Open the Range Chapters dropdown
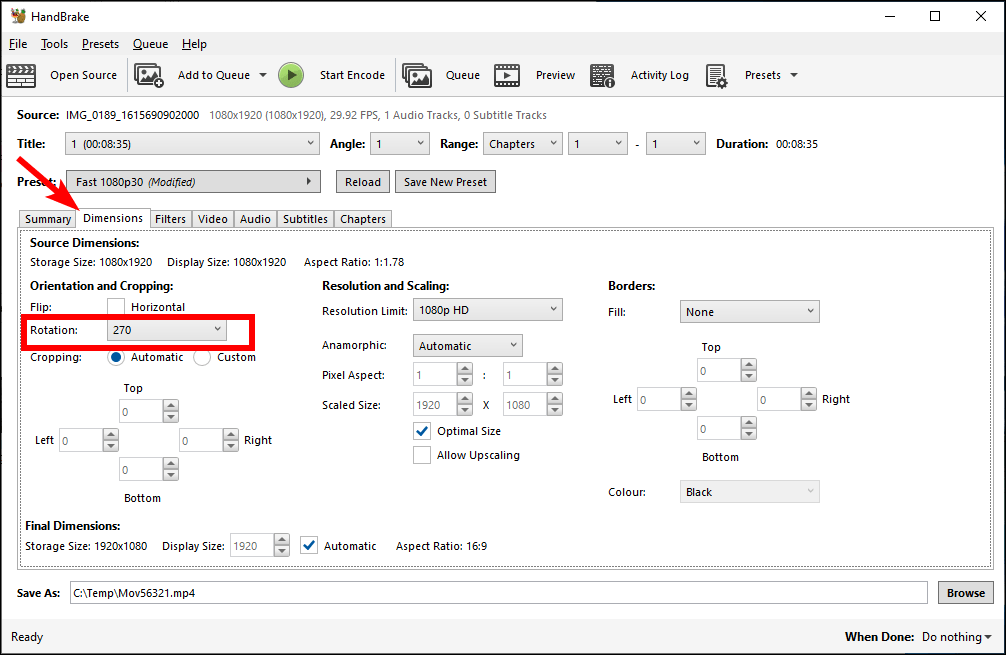Screen dimensions: 1006x655 523,144
